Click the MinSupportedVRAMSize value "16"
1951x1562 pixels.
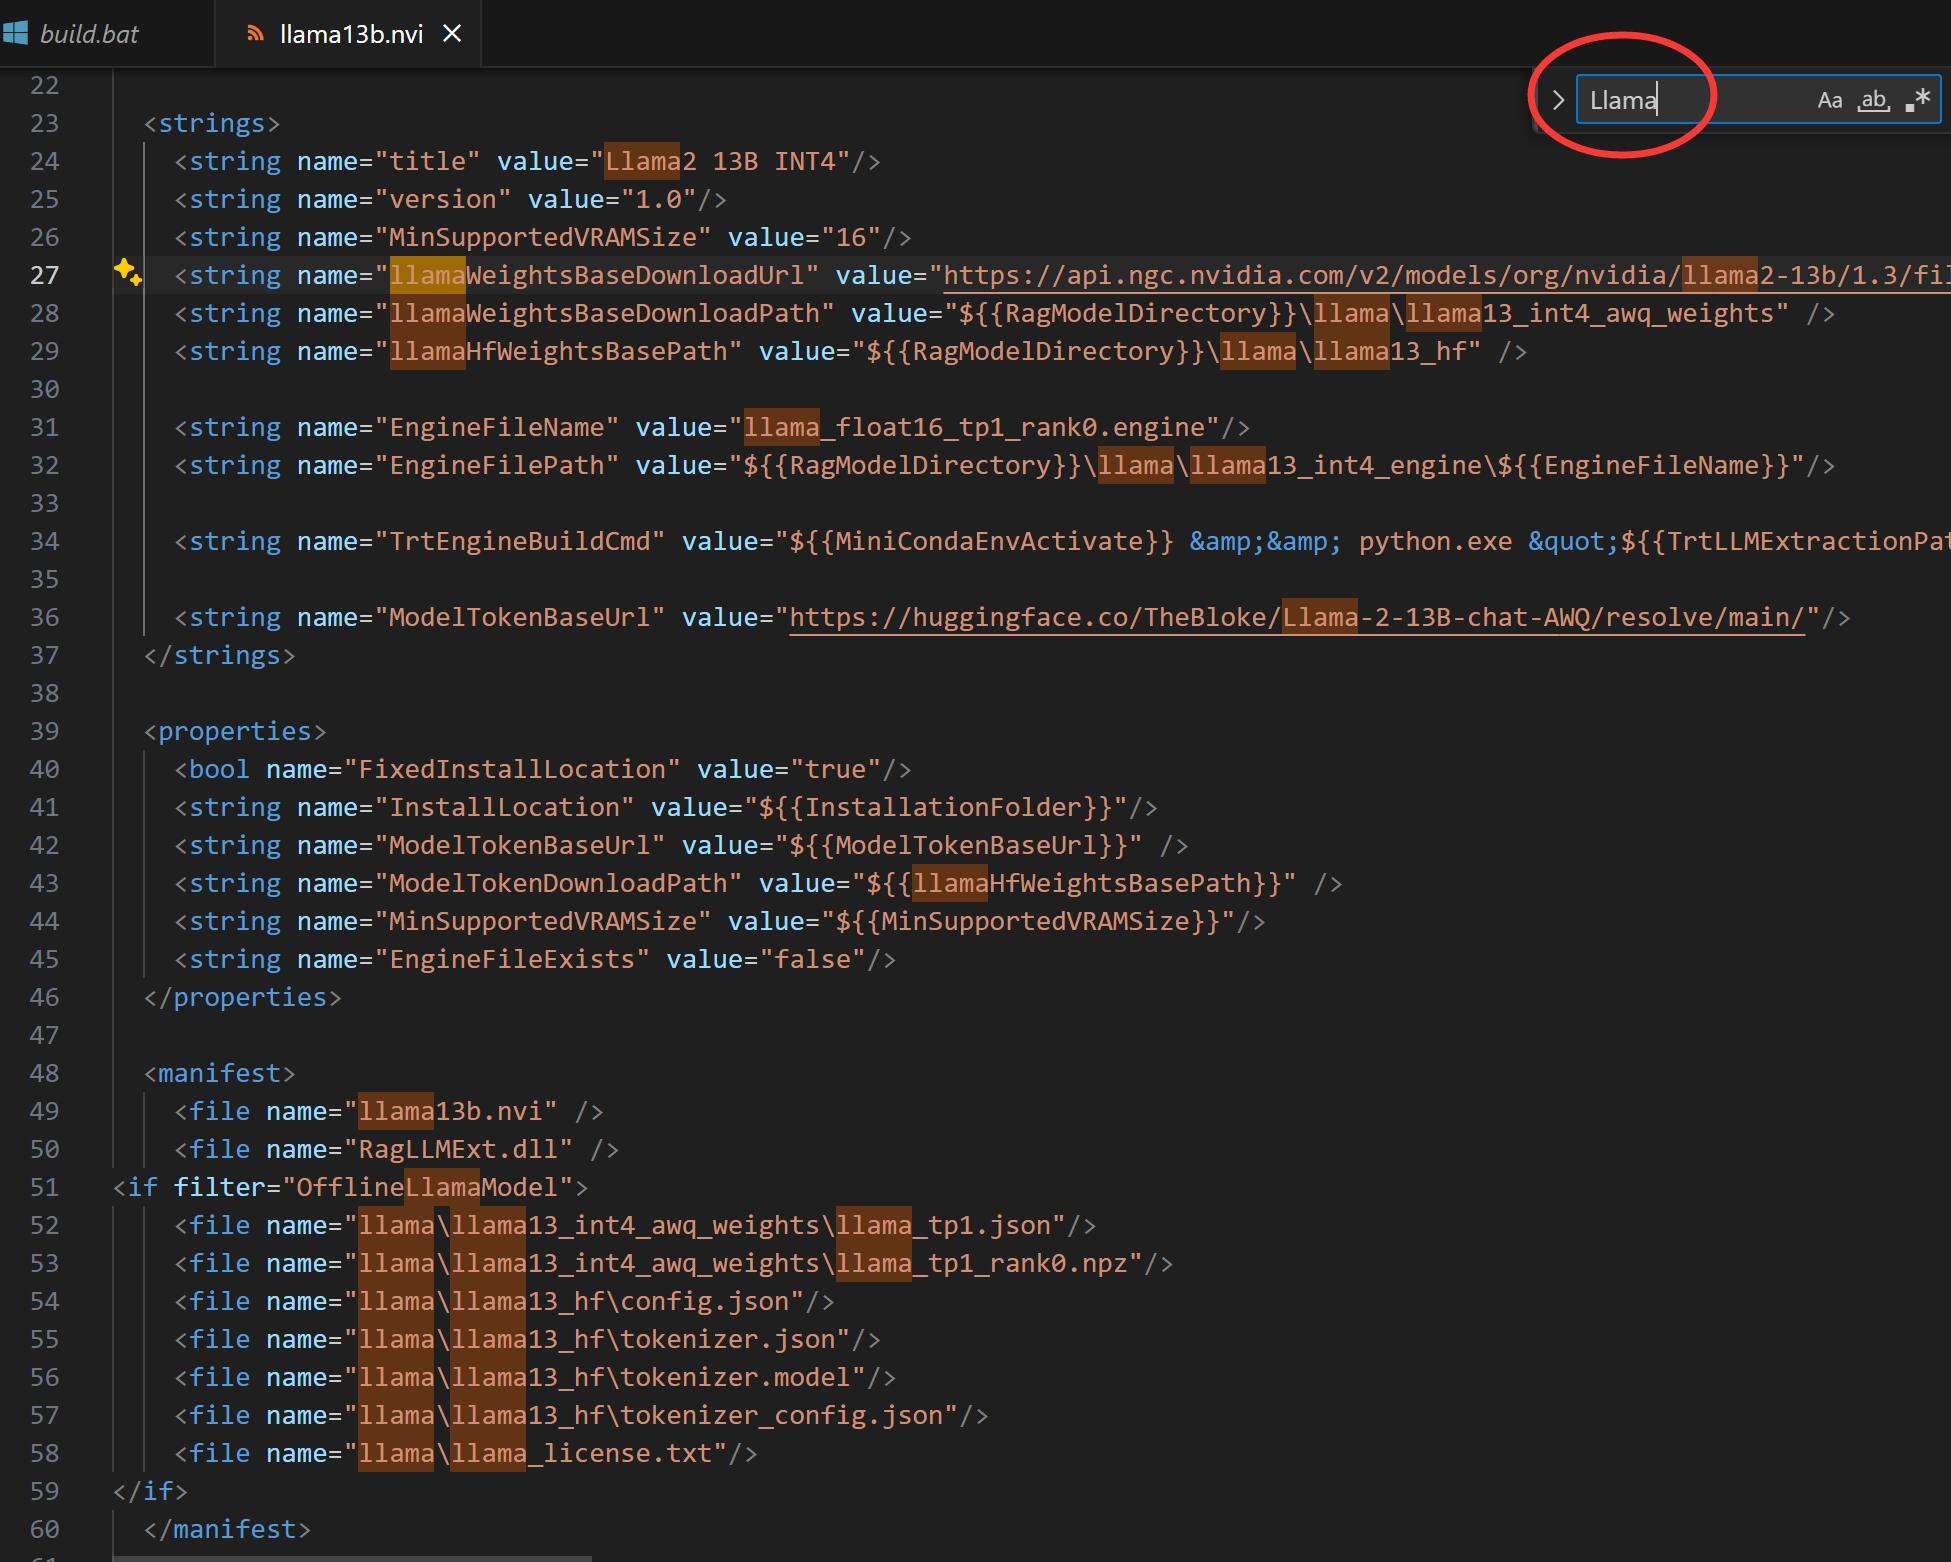coord(850,237)
